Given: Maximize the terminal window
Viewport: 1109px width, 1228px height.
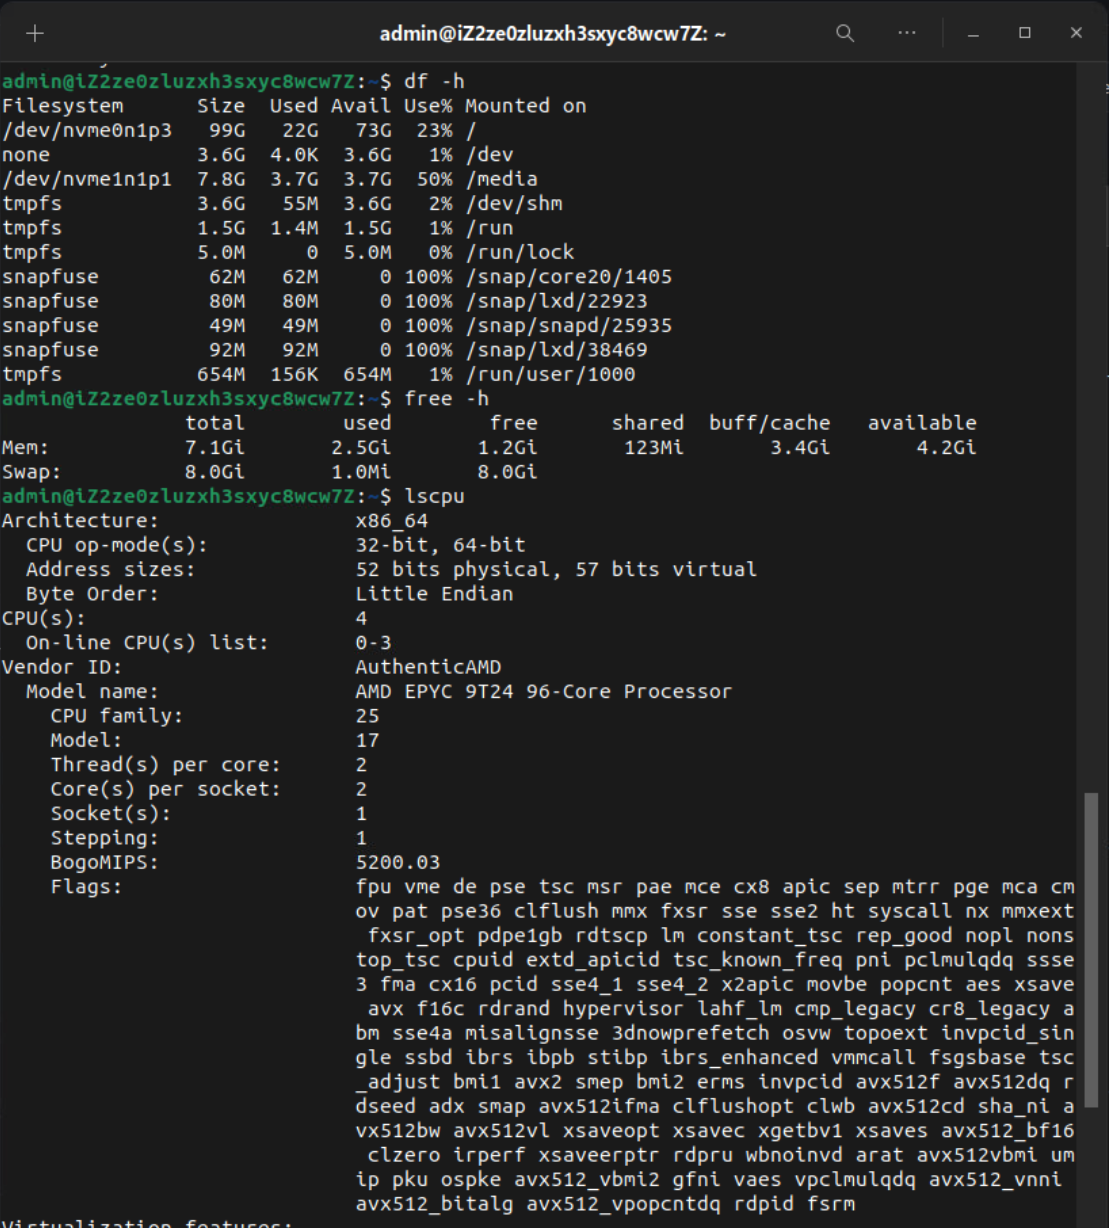Looking at the screenshot, I should tap(1025, 33).
